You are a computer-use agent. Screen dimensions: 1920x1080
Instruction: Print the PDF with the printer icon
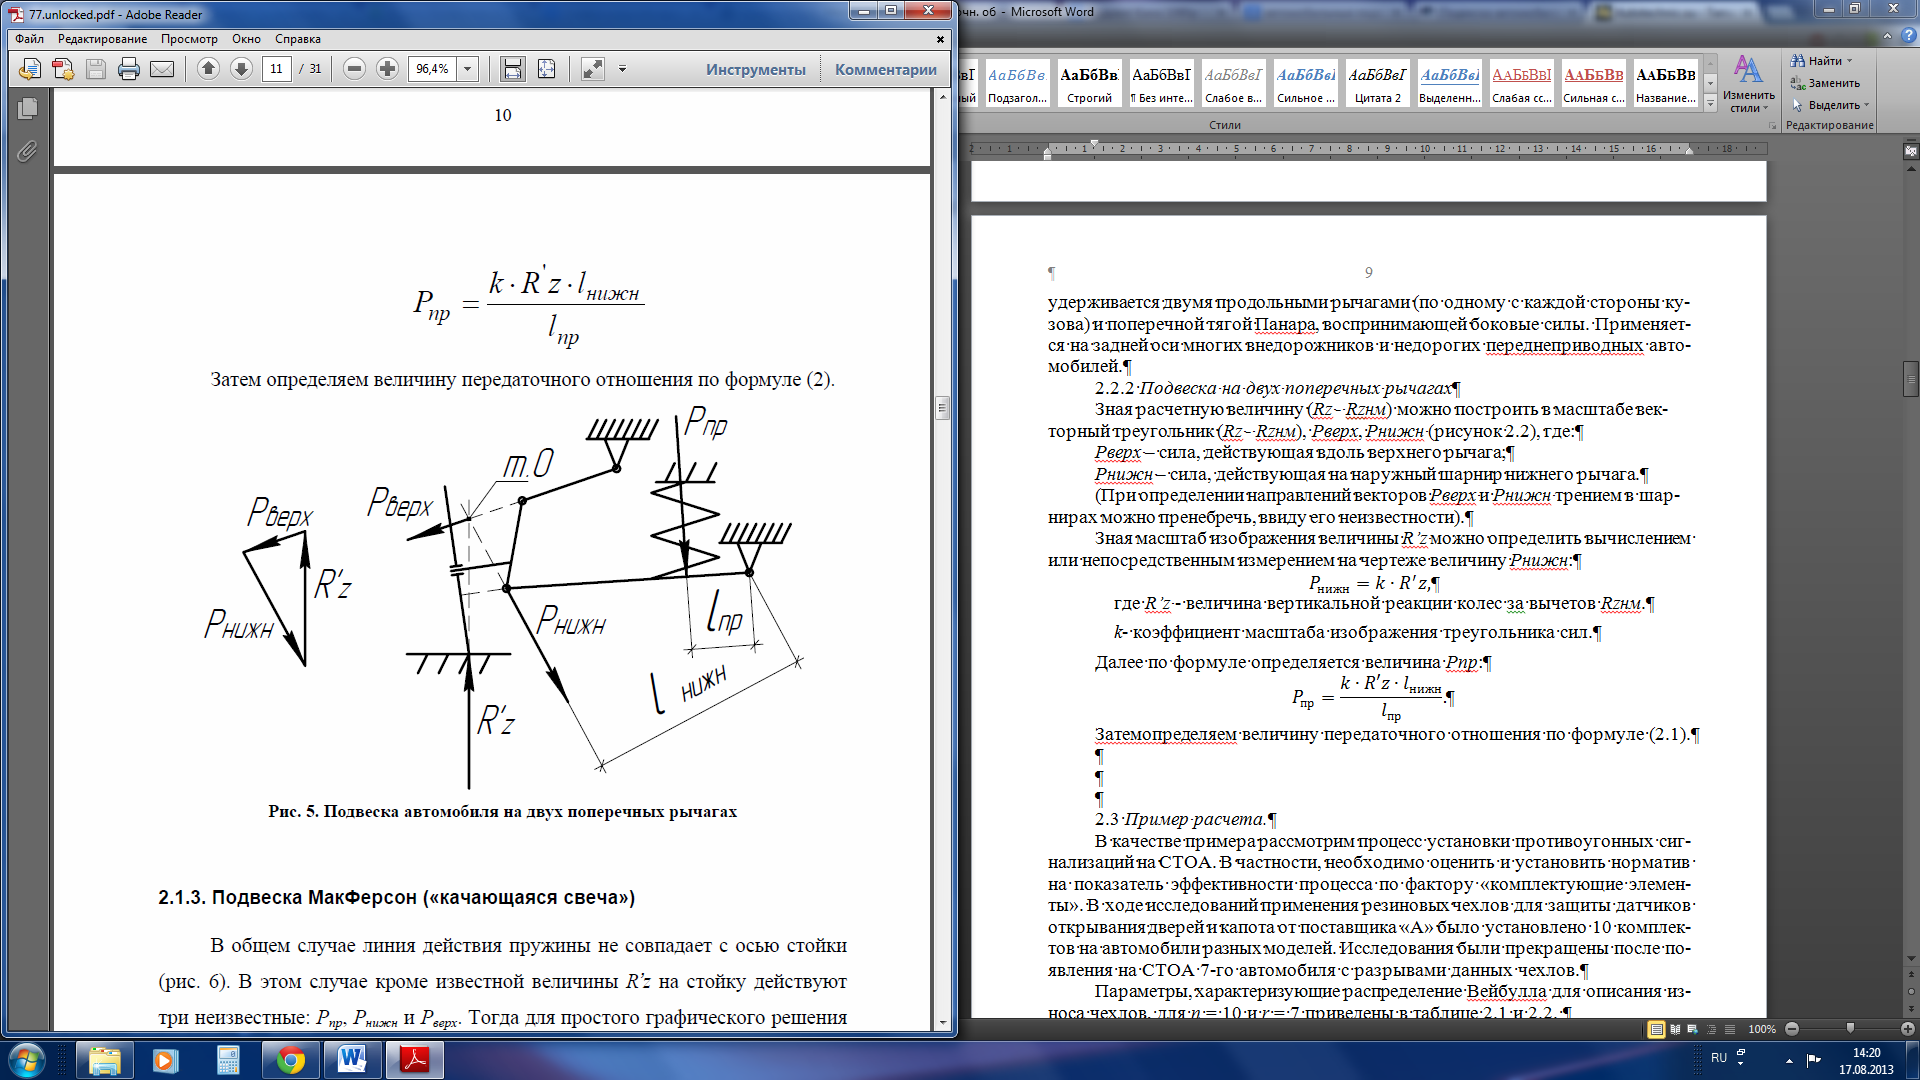point(129,69)
